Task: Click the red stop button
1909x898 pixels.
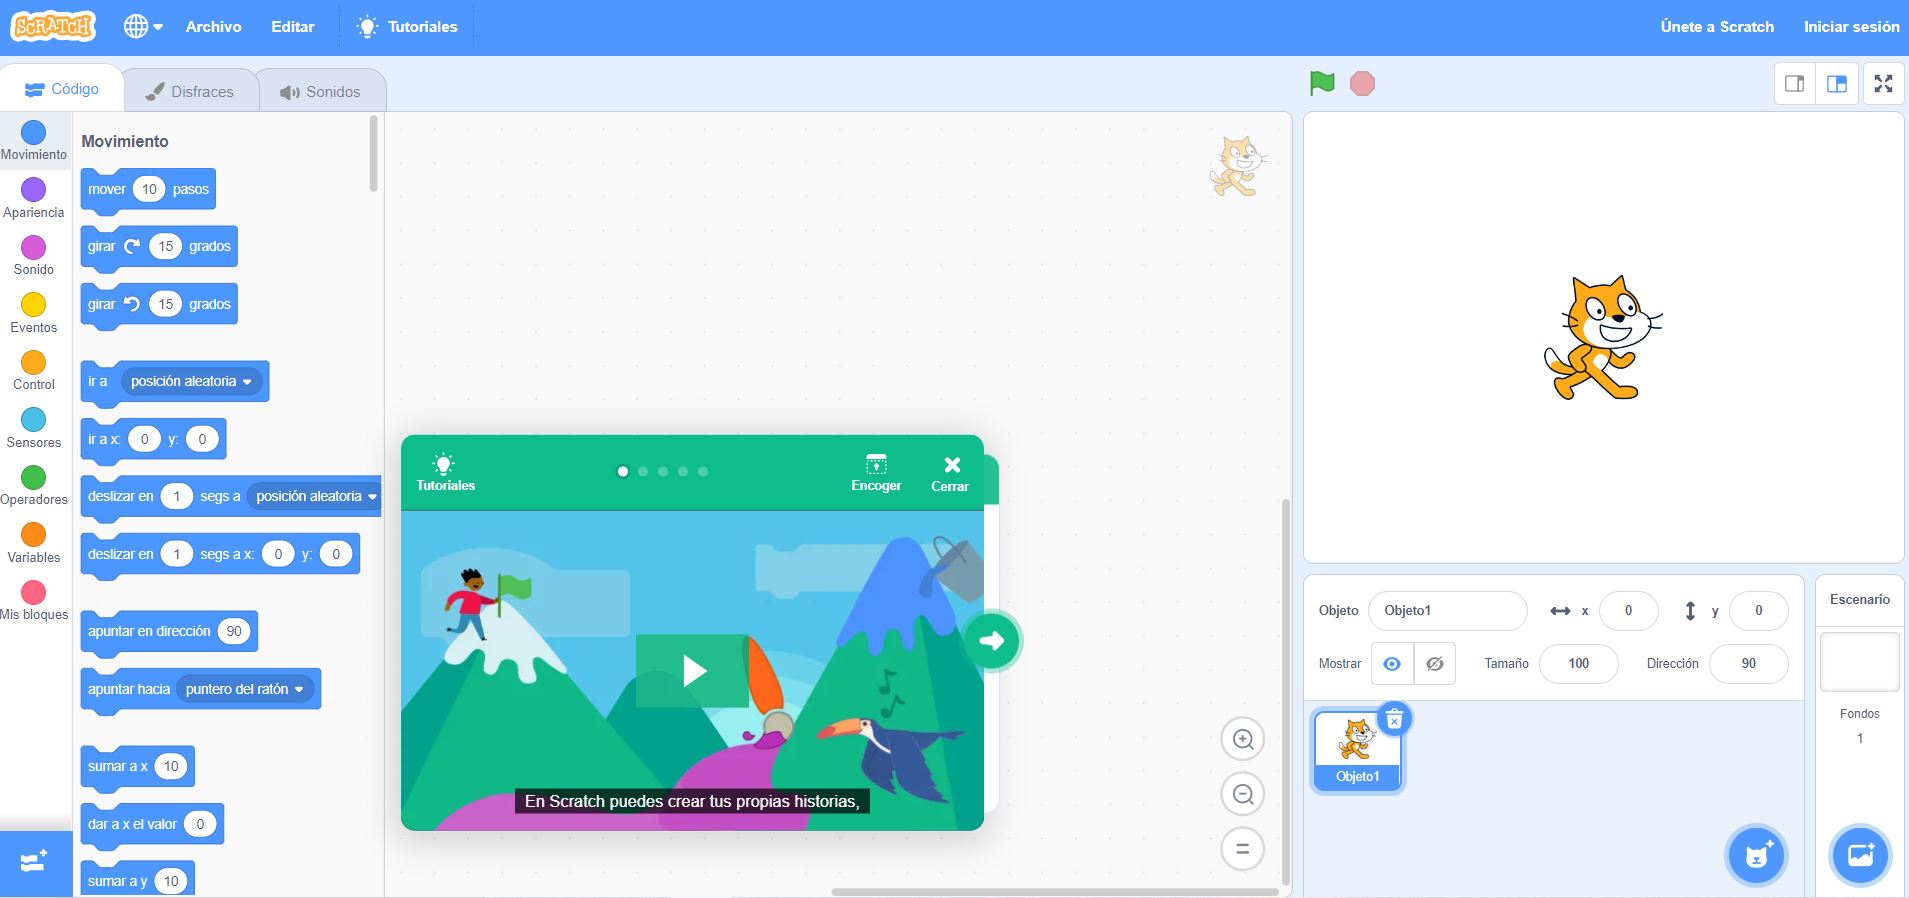Action: [1362, 83]
